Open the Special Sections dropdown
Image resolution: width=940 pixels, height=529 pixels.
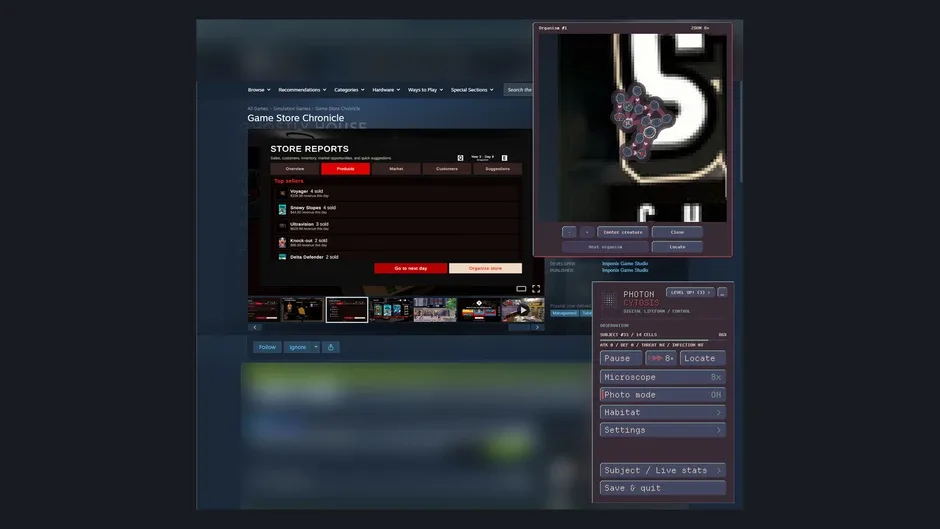pyautogui.click(x=472, y=90)
